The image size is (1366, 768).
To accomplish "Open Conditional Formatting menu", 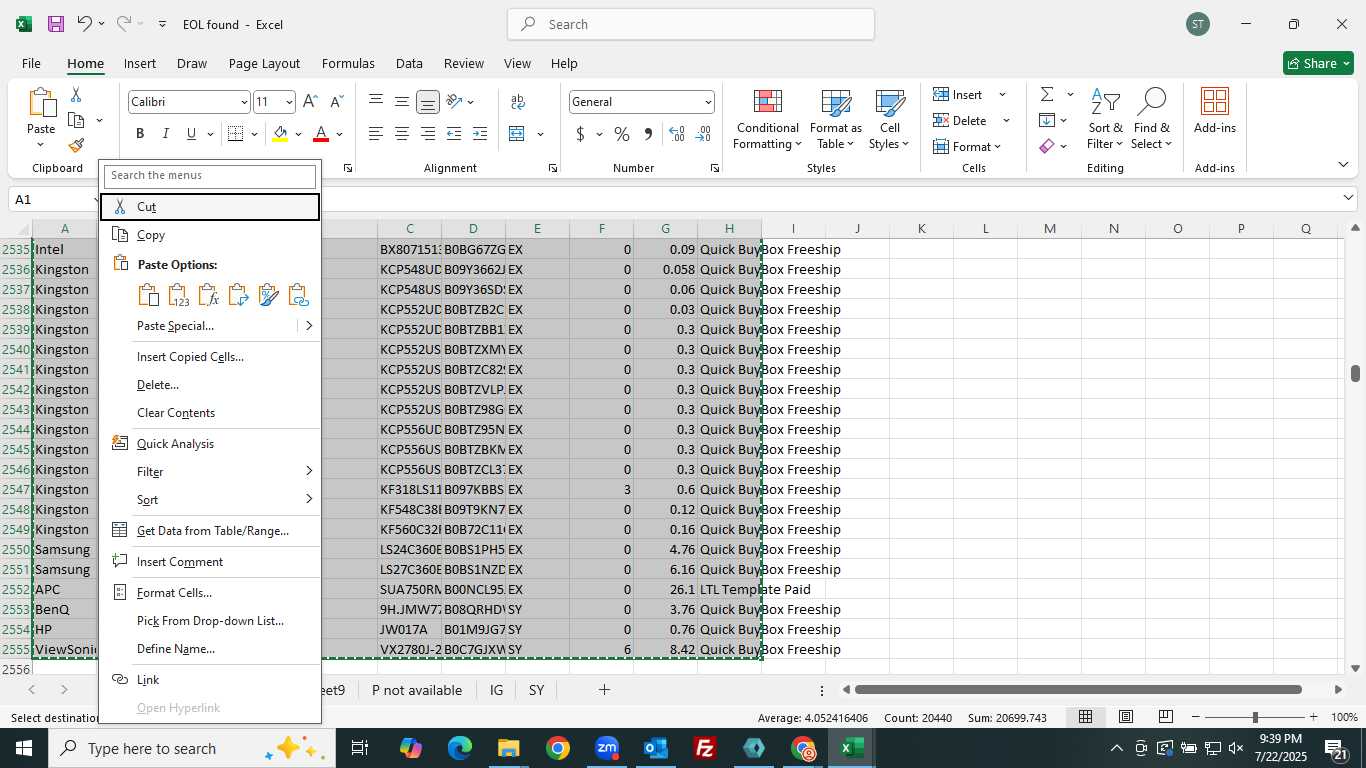I will (x=767, y=120).
